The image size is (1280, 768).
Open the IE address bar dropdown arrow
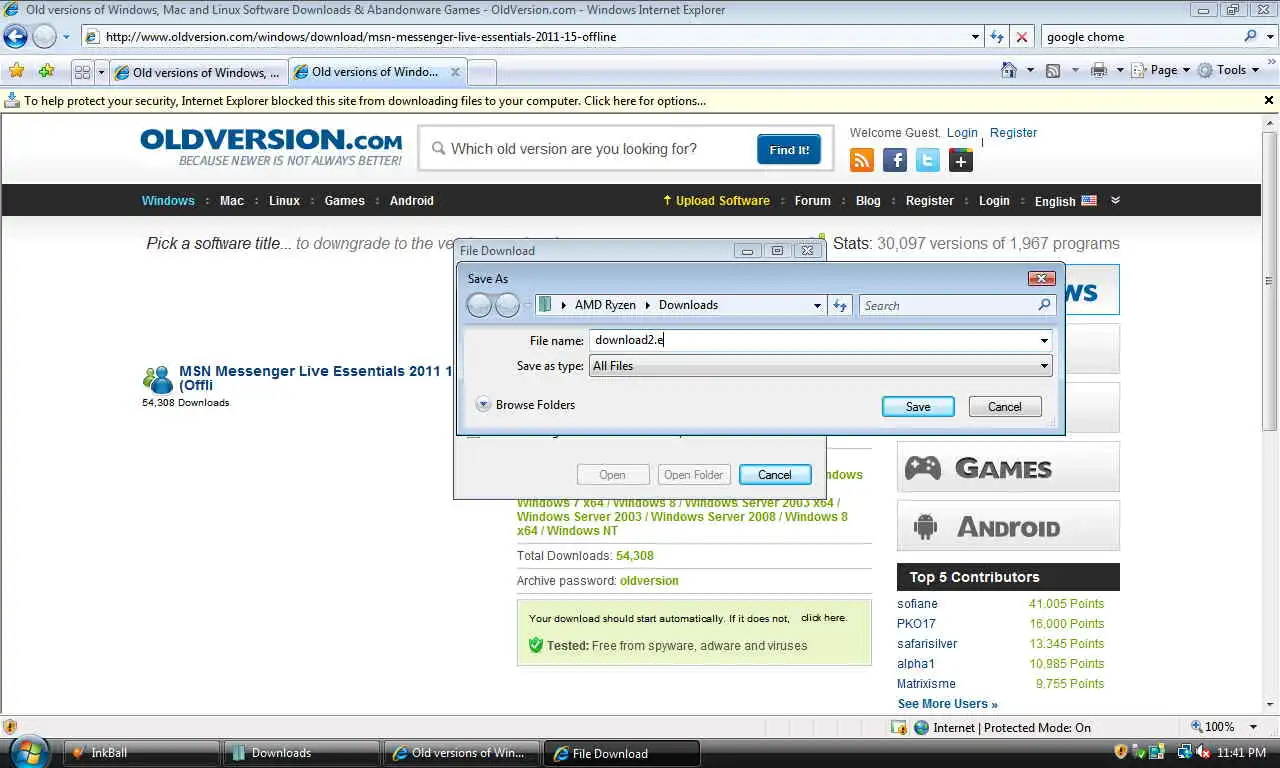[x=976, y=37]
